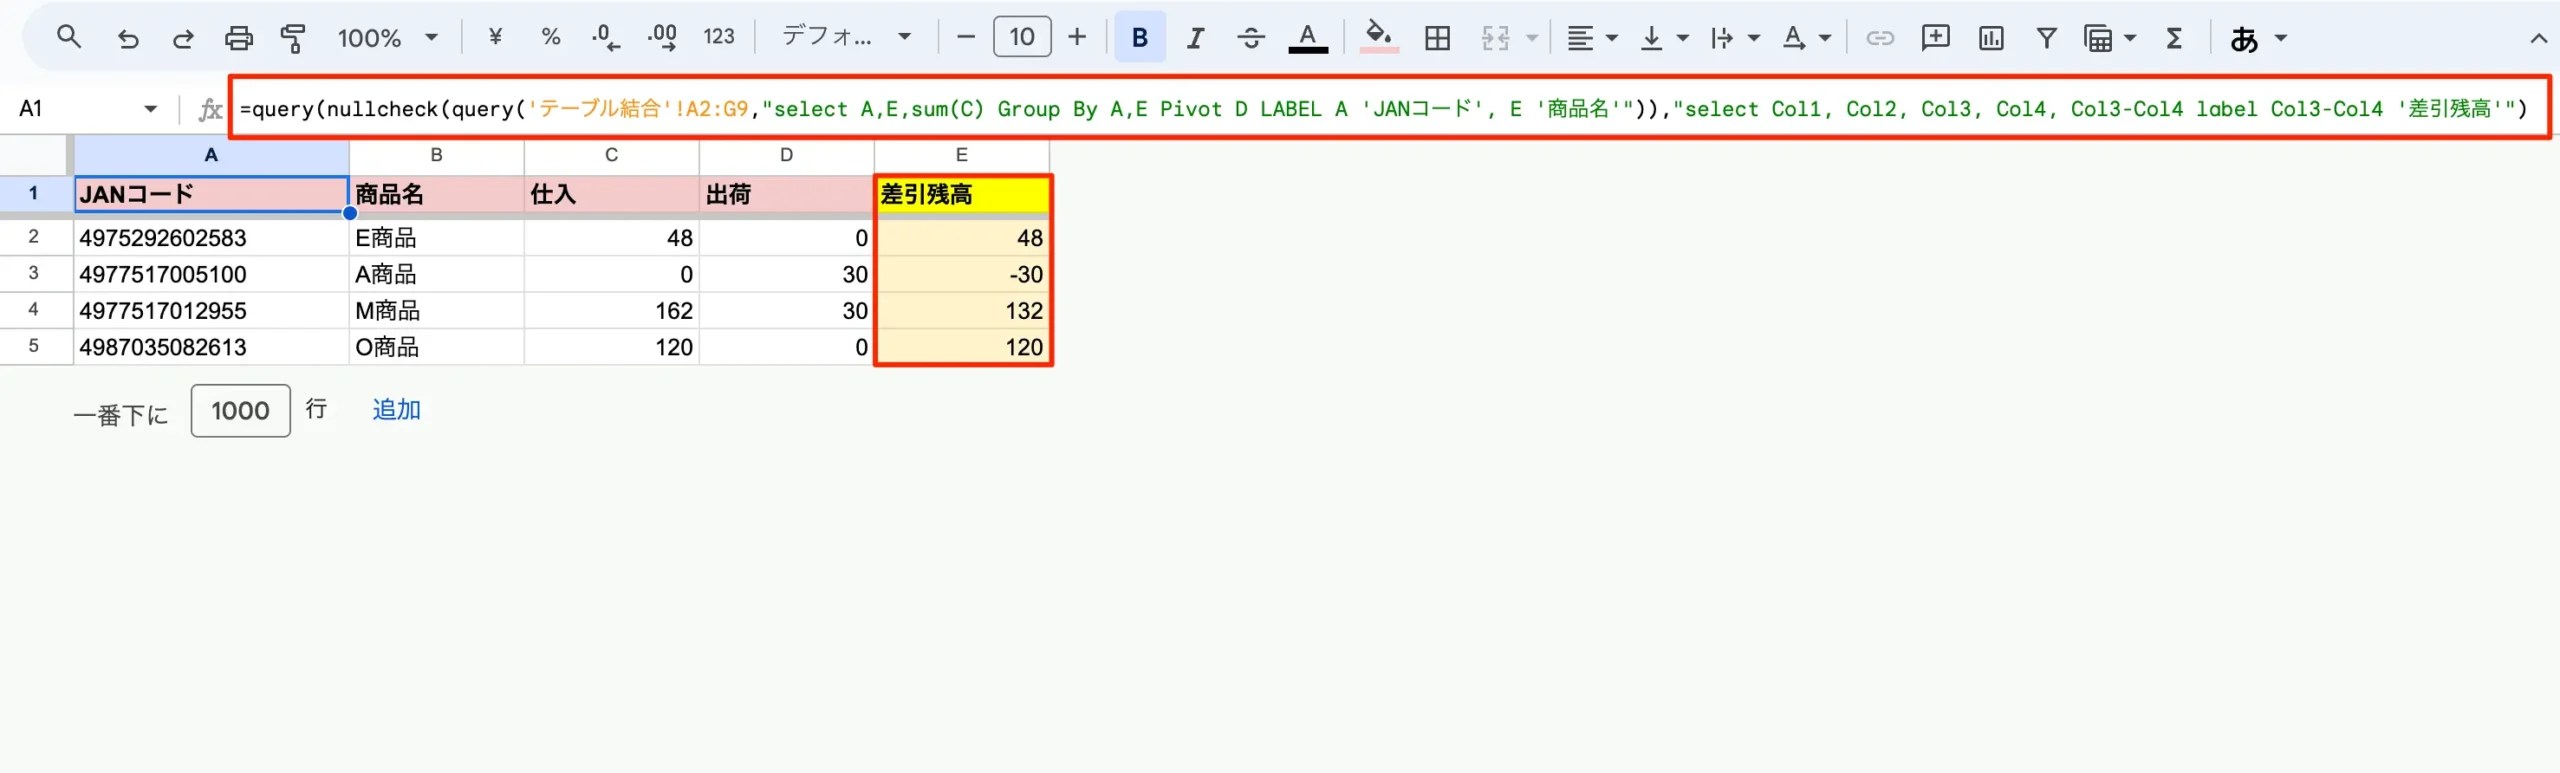2560x773 pixels.
Task: Select the -30 balance cell
Action: (x=962, y=274)
